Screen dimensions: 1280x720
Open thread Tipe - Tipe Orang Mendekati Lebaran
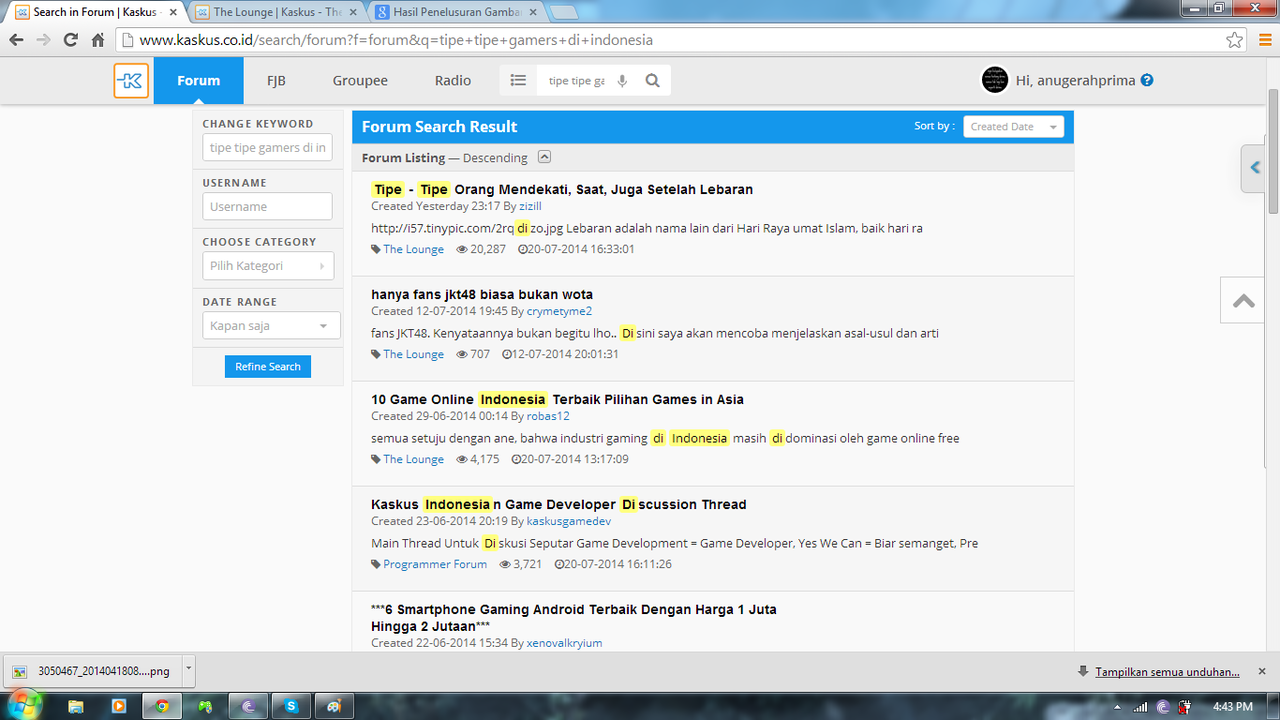(562, 190)
